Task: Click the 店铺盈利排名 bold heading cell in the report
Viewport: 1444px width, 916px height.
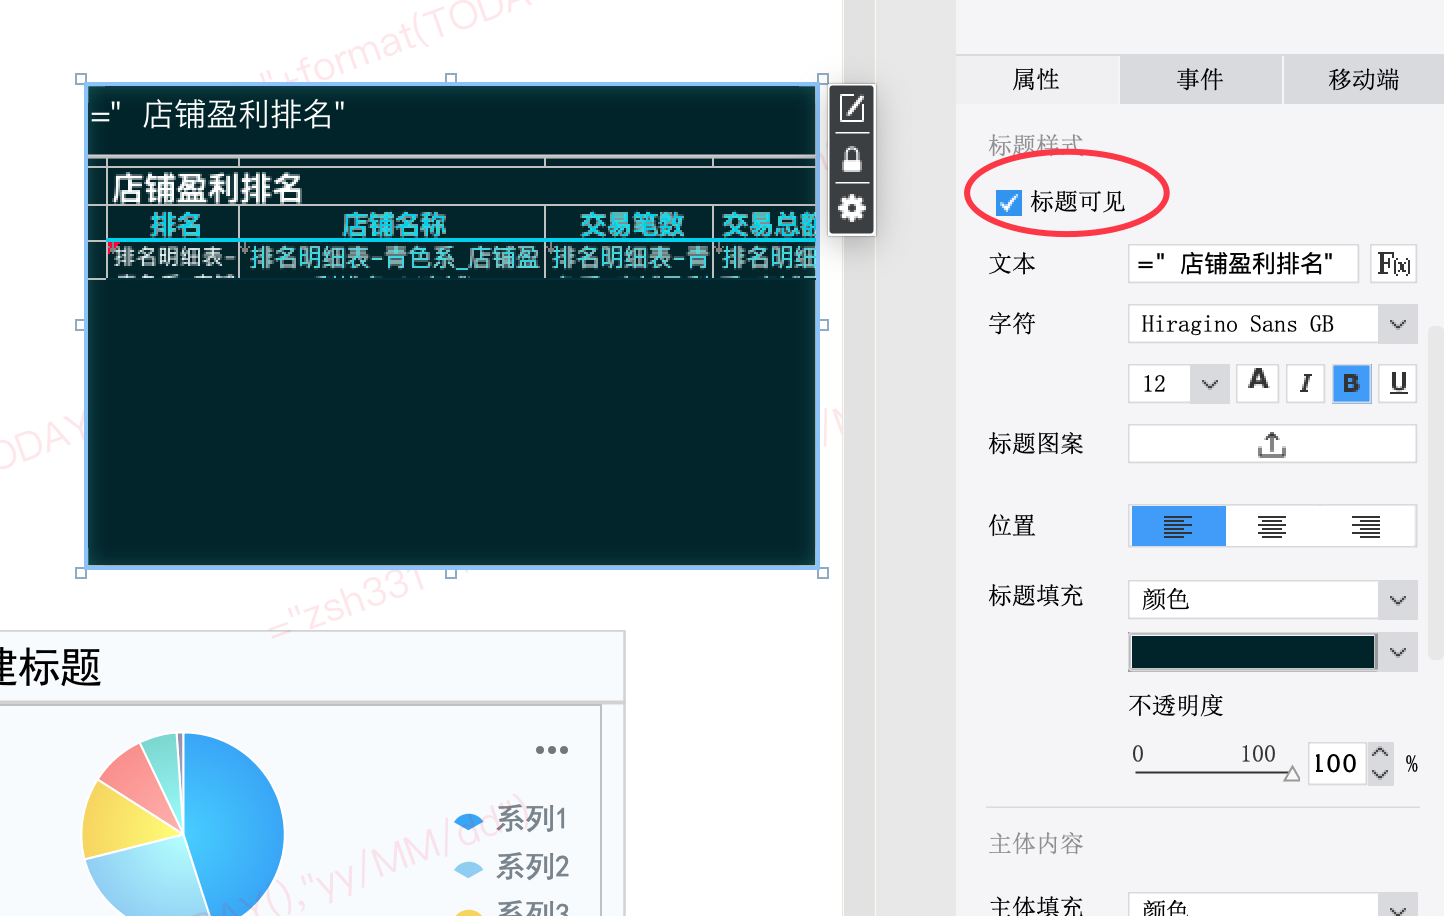Action: point(208,188)
